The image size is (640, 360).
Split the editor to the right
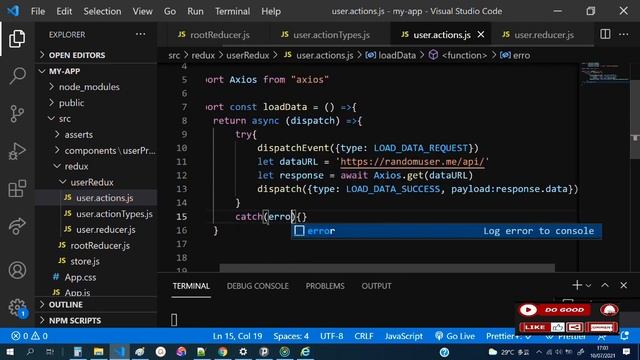pyautogui.click(x=605, y=35)
